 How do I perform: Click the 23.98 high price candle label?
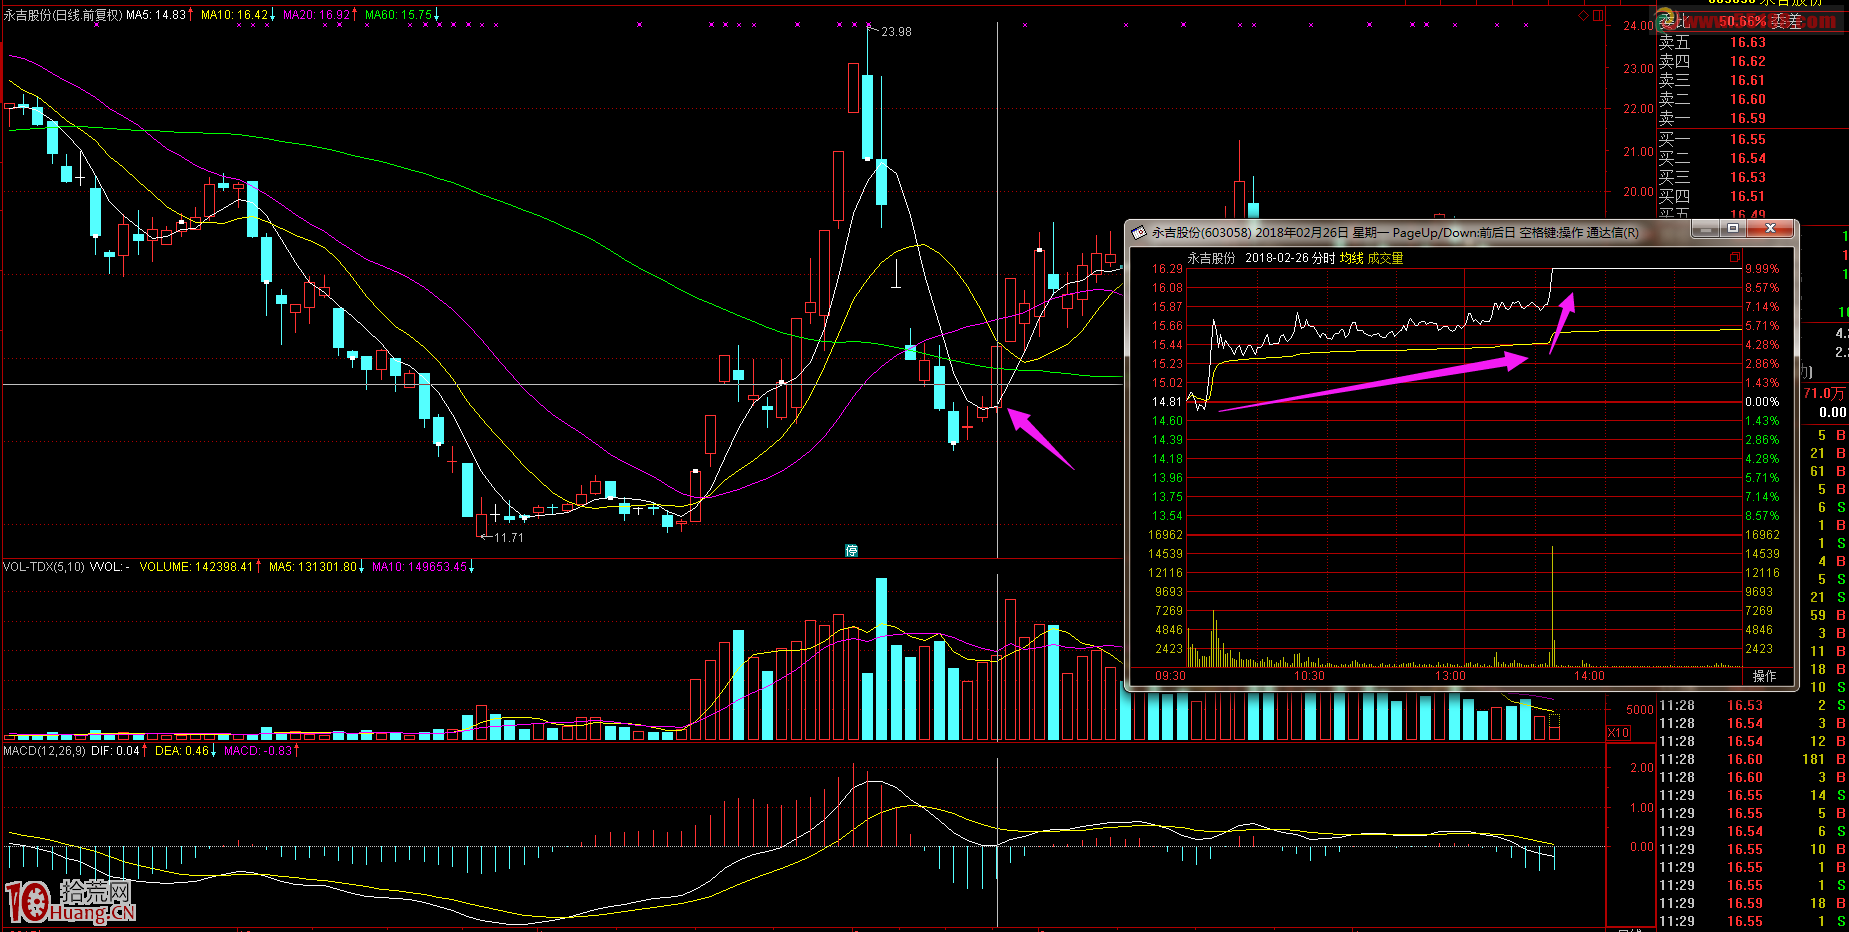coord(896,32)
